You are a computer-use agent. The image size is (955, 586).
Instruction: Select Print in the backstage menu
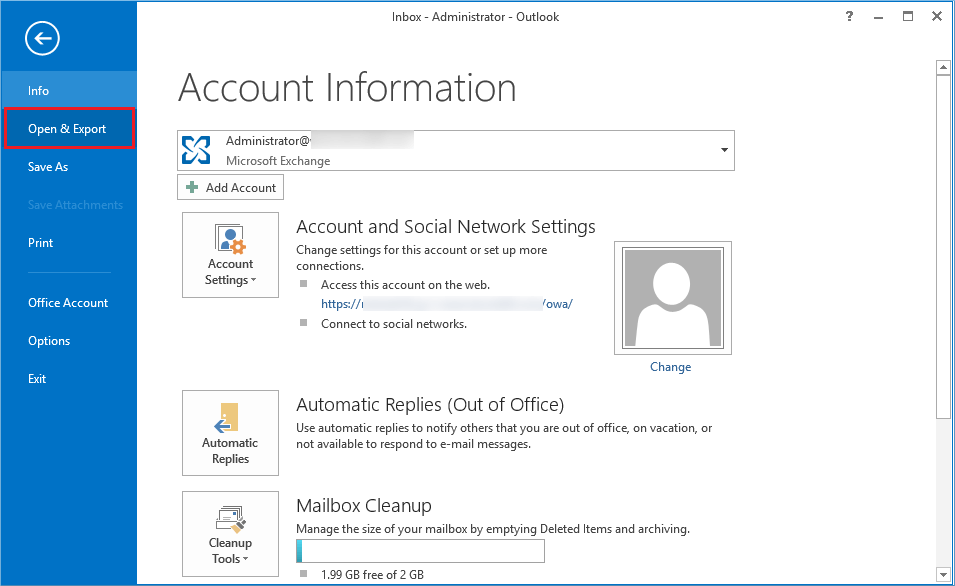tap(41, 243)
